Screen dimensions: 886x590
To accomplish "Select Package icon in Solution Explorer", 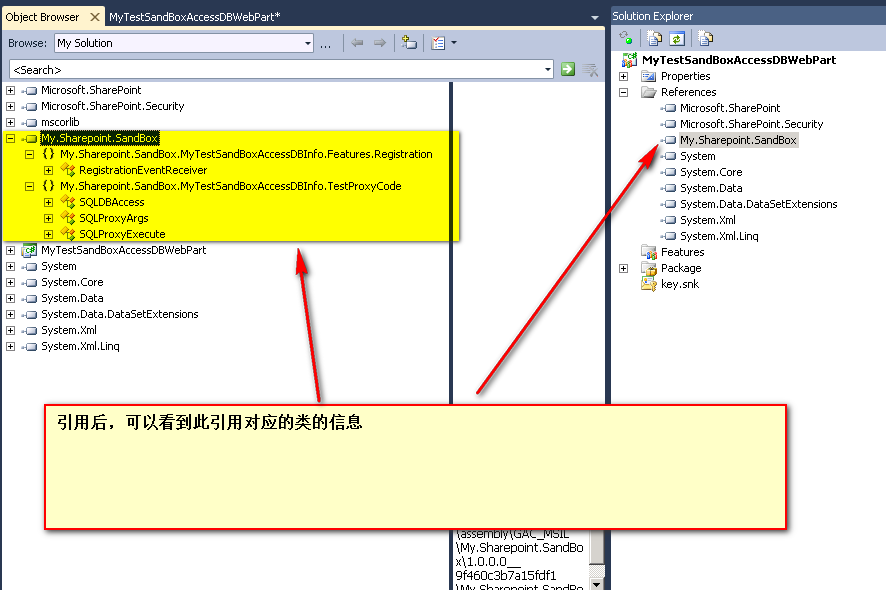I will [x=649, y=268].
